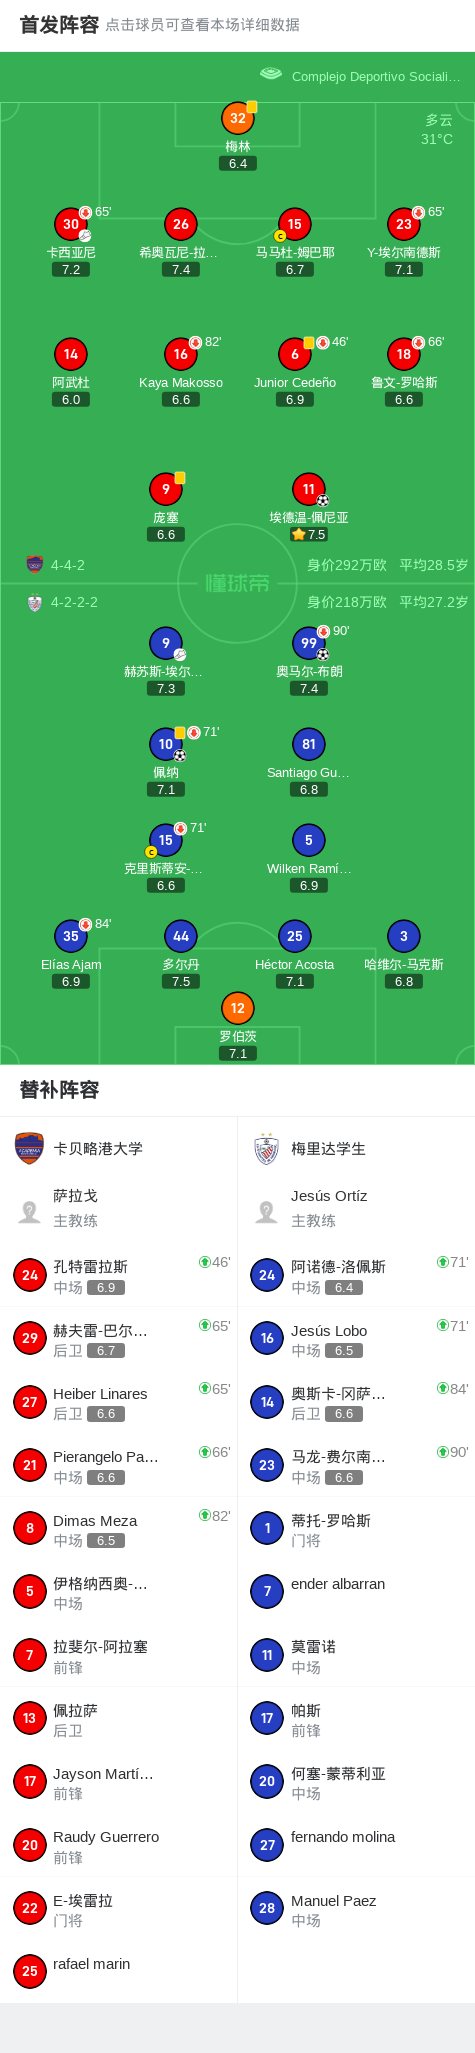This screenshot has height=2053, width=475.
Task: Open coach 萨拉戈 profile
Action: pyautogui.click(x=119, y=1208)
